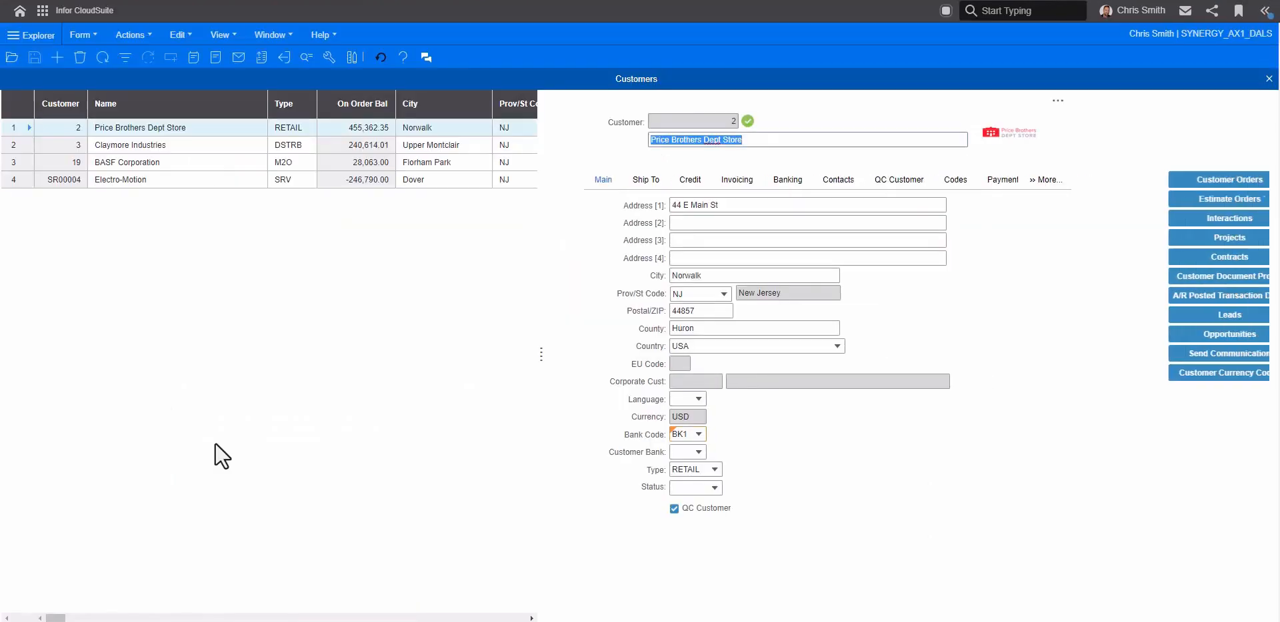Open the Language dropdown

point(698,399)
